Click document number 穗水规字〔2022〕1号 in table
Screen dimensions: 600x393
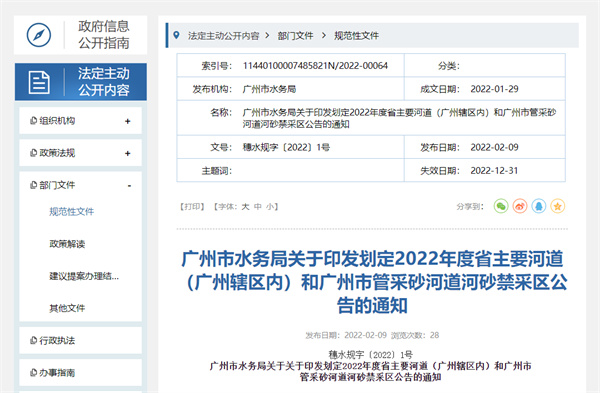(286, 147)
